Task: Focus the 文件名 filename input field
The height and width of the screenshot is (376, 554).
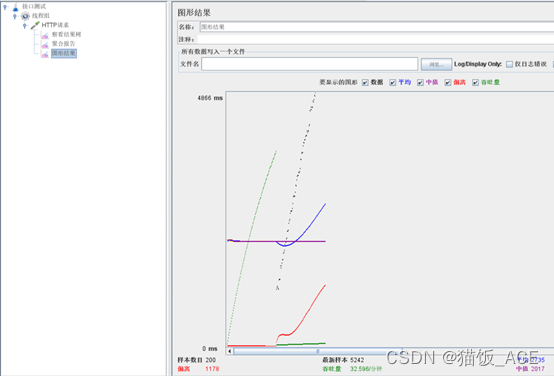Action: [310, 64]
